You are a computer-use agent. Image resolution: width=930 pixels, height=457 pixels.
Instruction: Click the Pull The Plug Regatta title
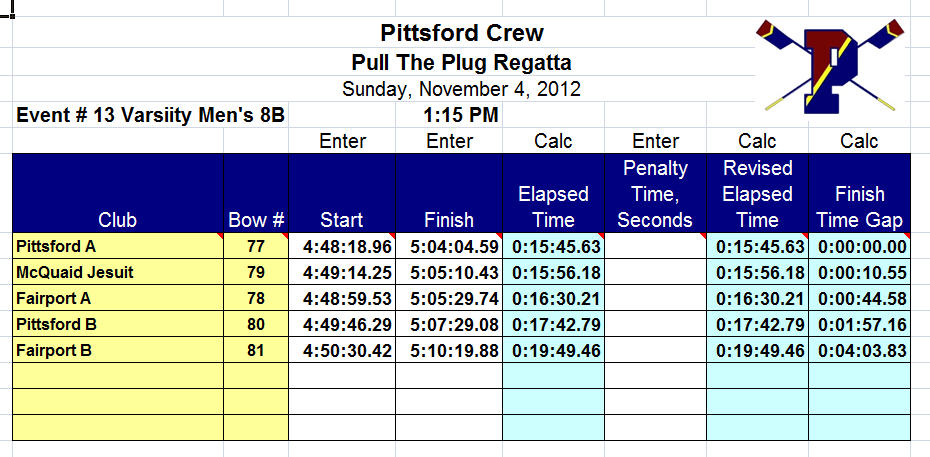click(x=461, y=62)
